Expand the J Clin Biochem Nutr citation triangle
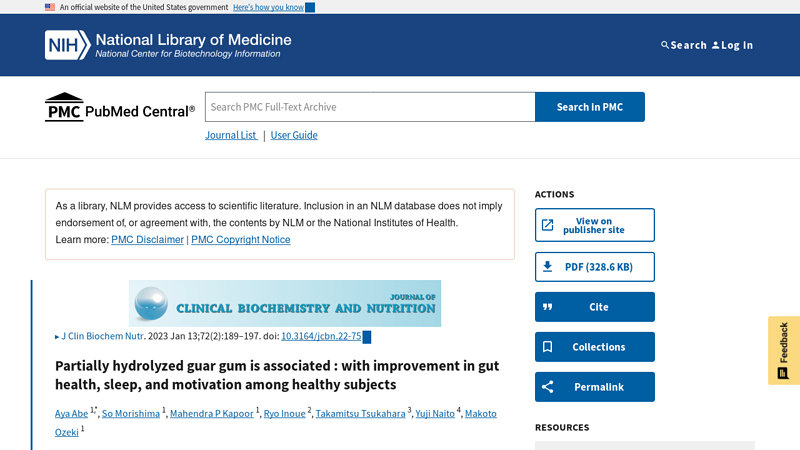This screenshot has width=800, height=450. coord(57,337)
